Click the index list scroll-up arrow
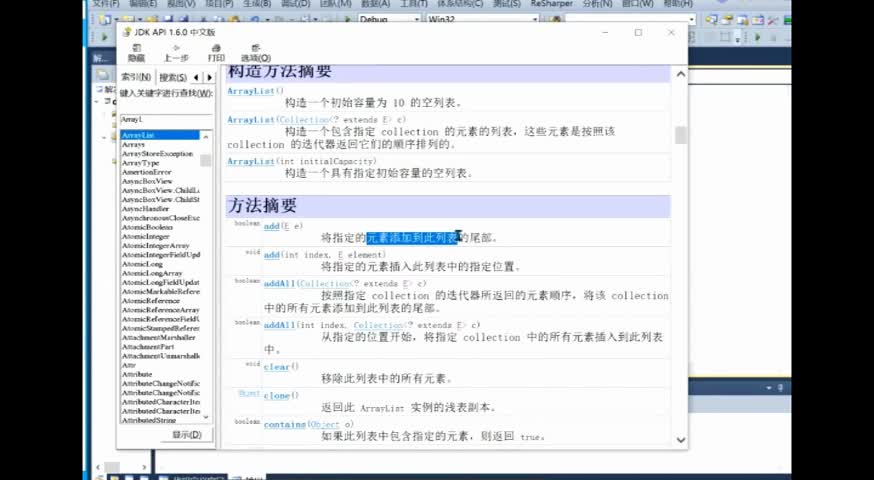The width and height of the screenshot is (874, 480). (x=206, y=136)
